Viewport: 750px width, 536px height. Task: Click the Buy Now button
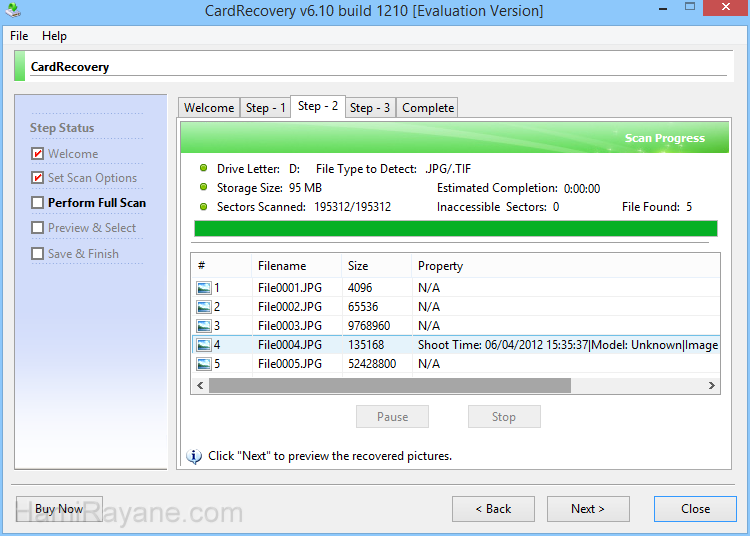[59, 509]
